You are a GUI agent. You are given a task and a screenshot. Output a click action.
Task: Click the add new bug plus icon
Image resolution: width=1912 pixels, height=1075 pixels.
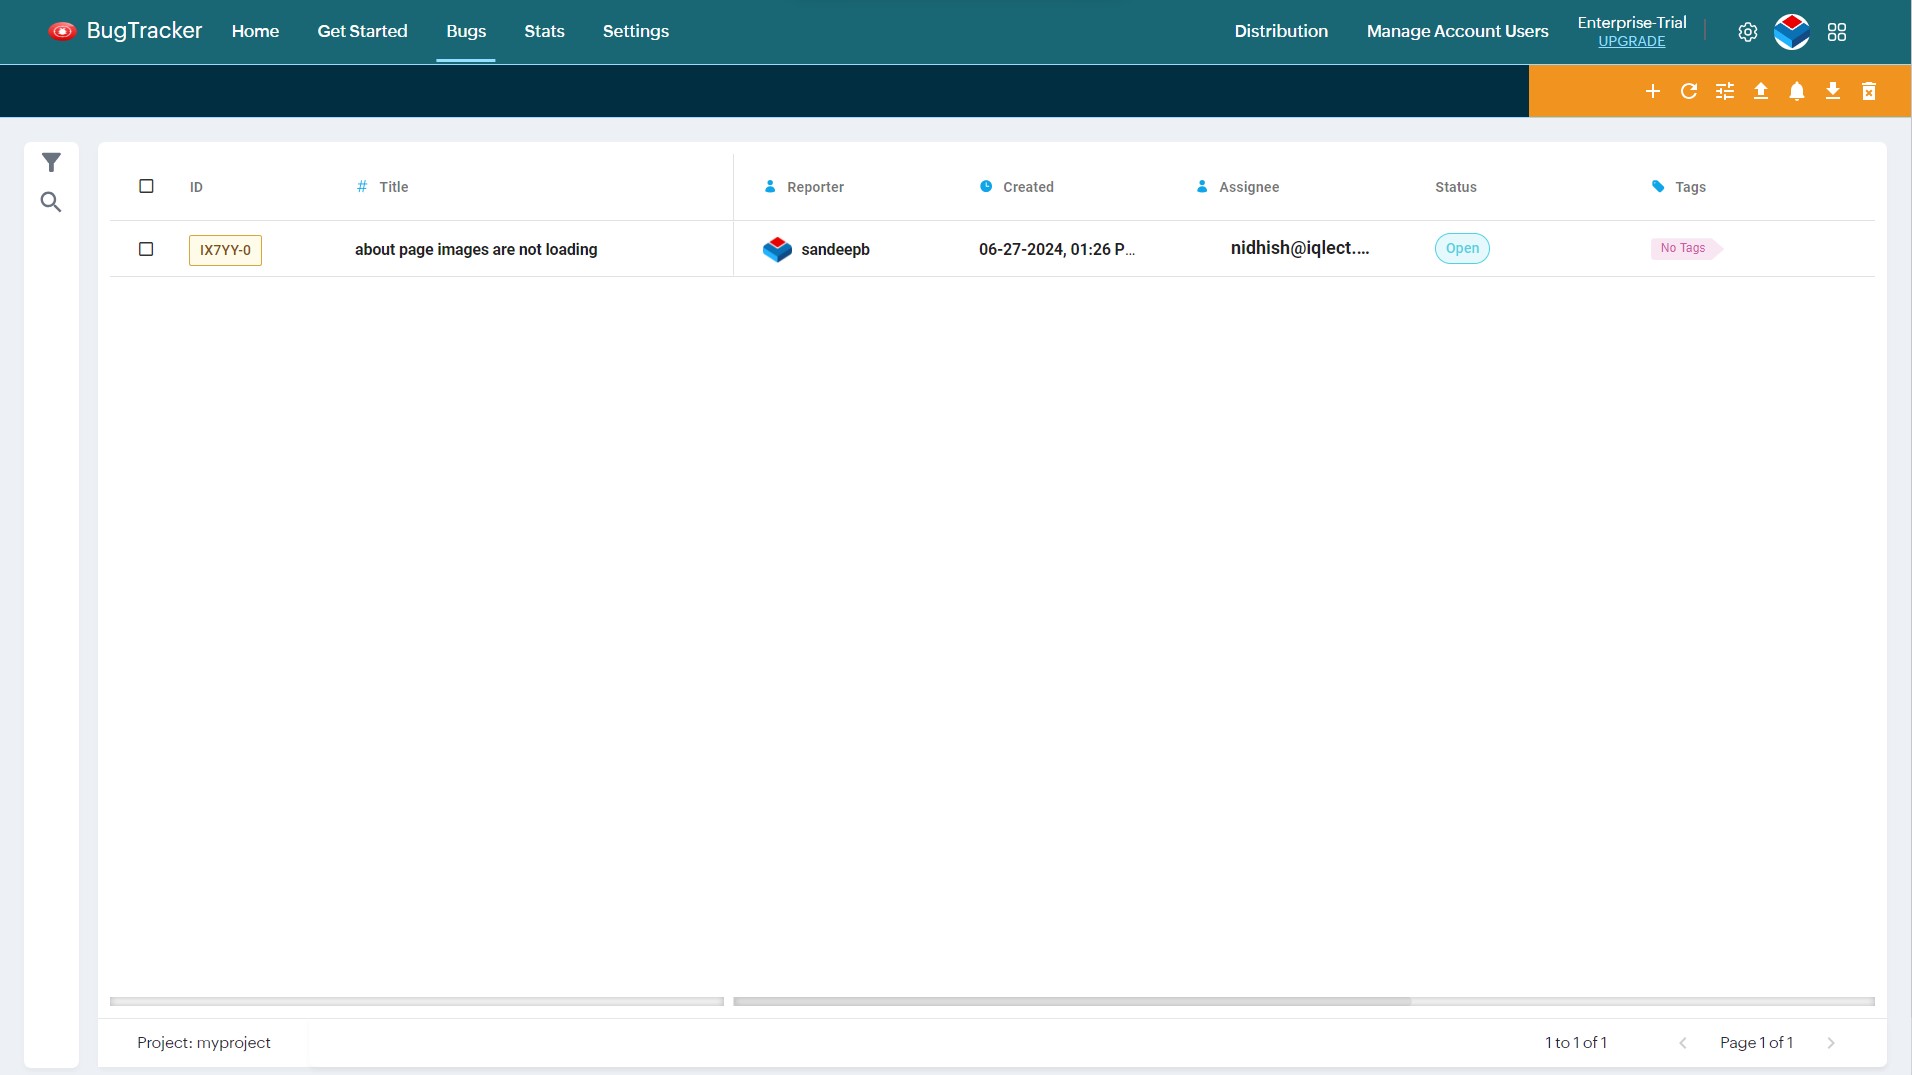click(x=1653, y=91)
